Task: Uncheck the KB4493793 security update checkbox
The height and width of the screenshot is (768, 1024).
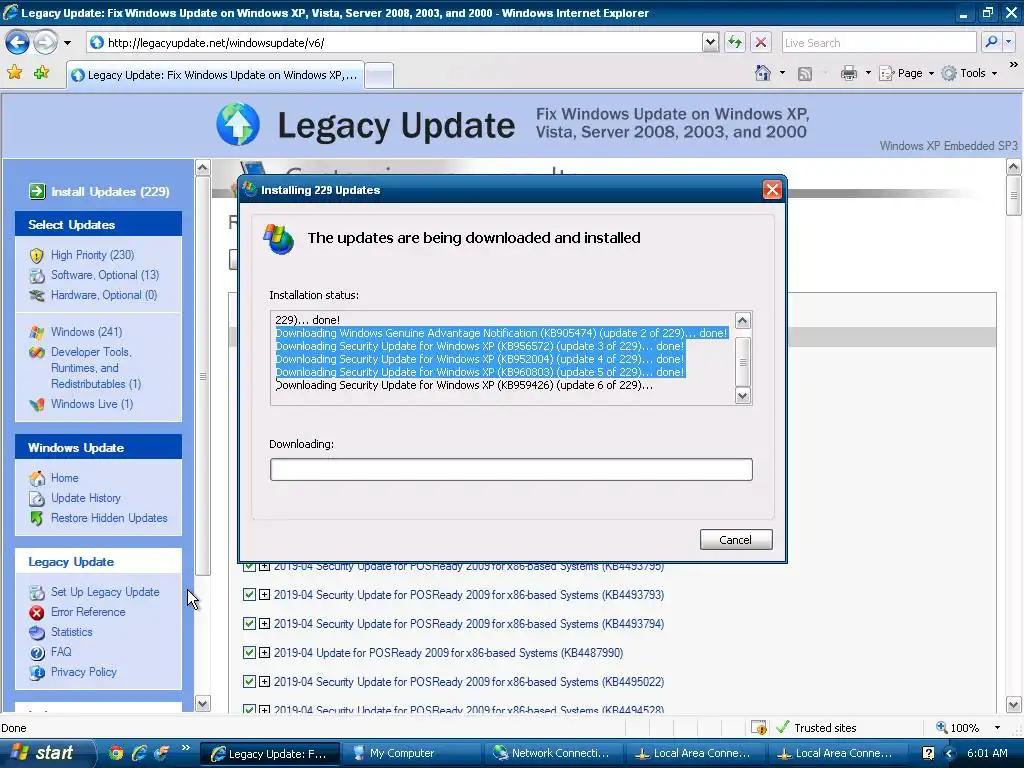Action: (249, 594)
